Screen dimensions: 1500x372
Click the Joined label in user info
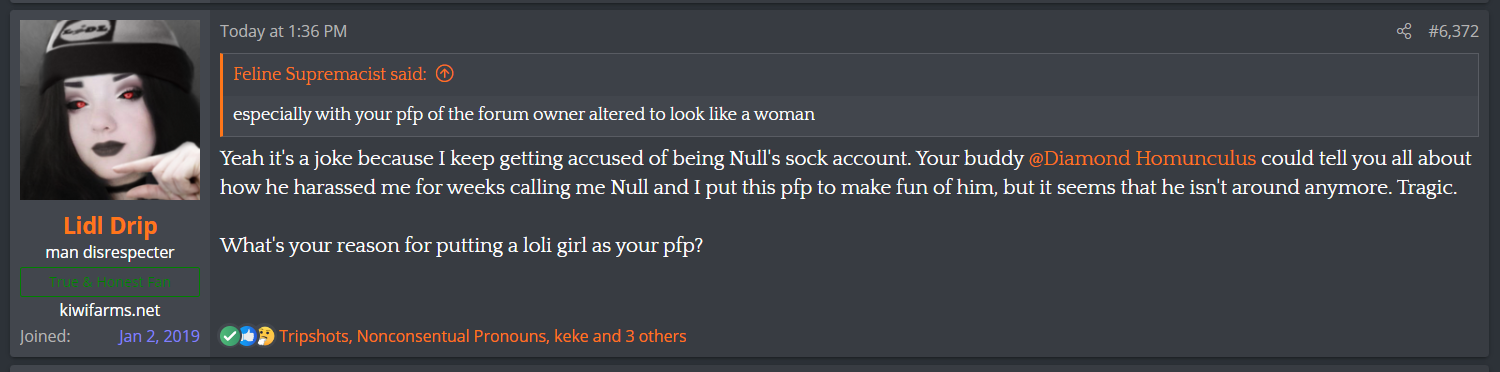pyautogui.click(x=45, y=336)
